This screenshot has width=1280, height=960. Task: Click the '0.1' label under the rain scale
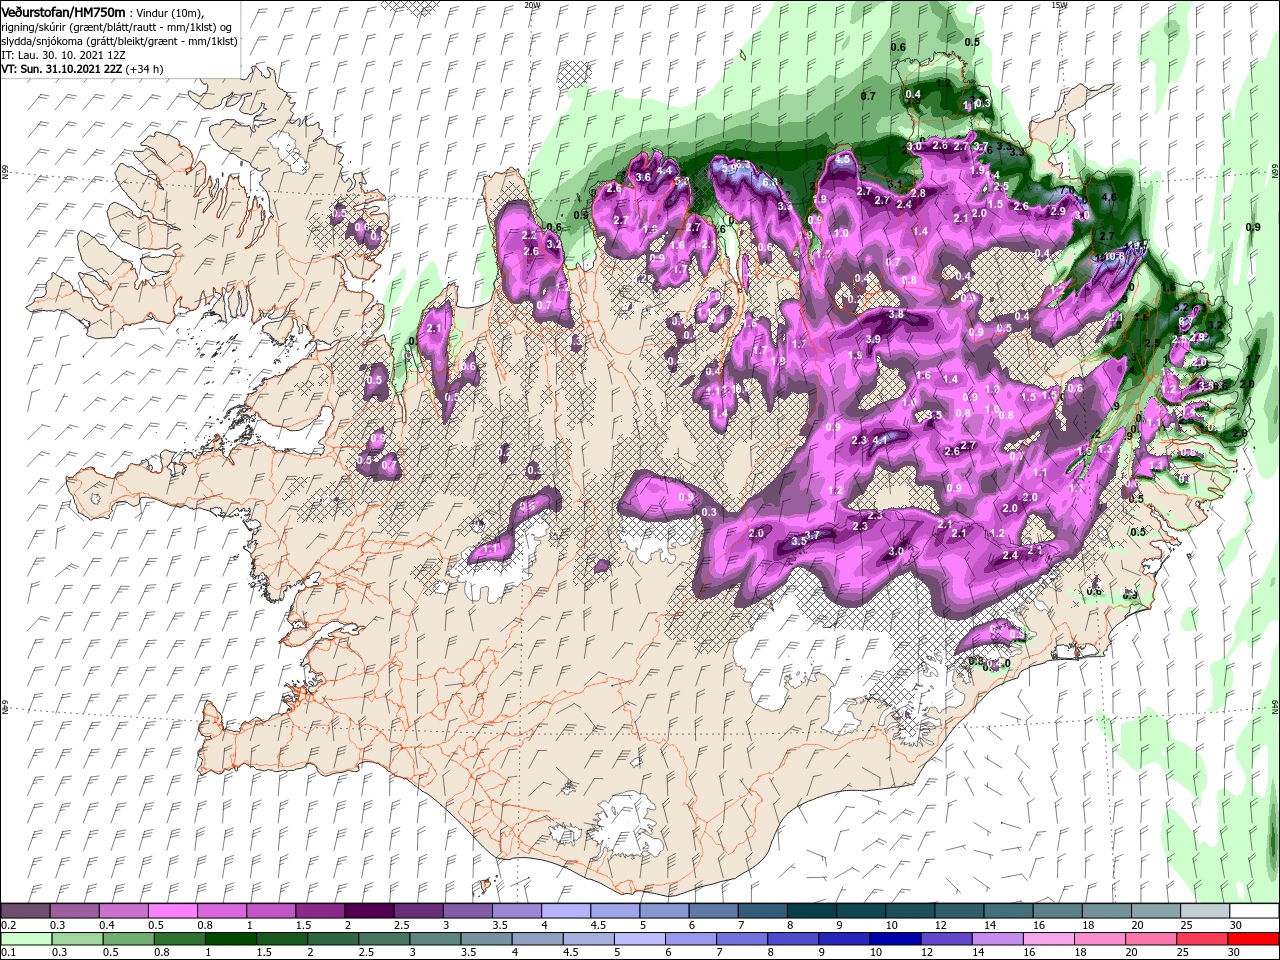point(8,953)
